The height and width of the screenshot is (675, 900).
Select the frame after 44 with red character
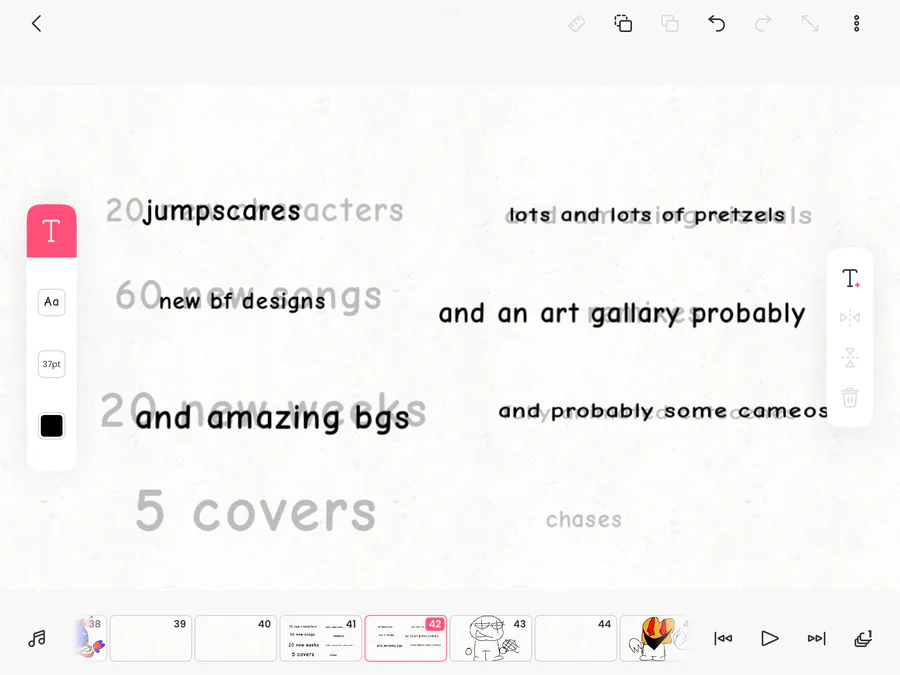(x=655, y=638)
